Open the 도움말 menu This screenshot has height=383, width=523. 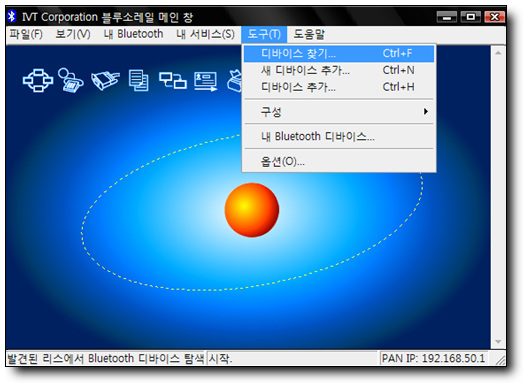click(x=309, y=34)
